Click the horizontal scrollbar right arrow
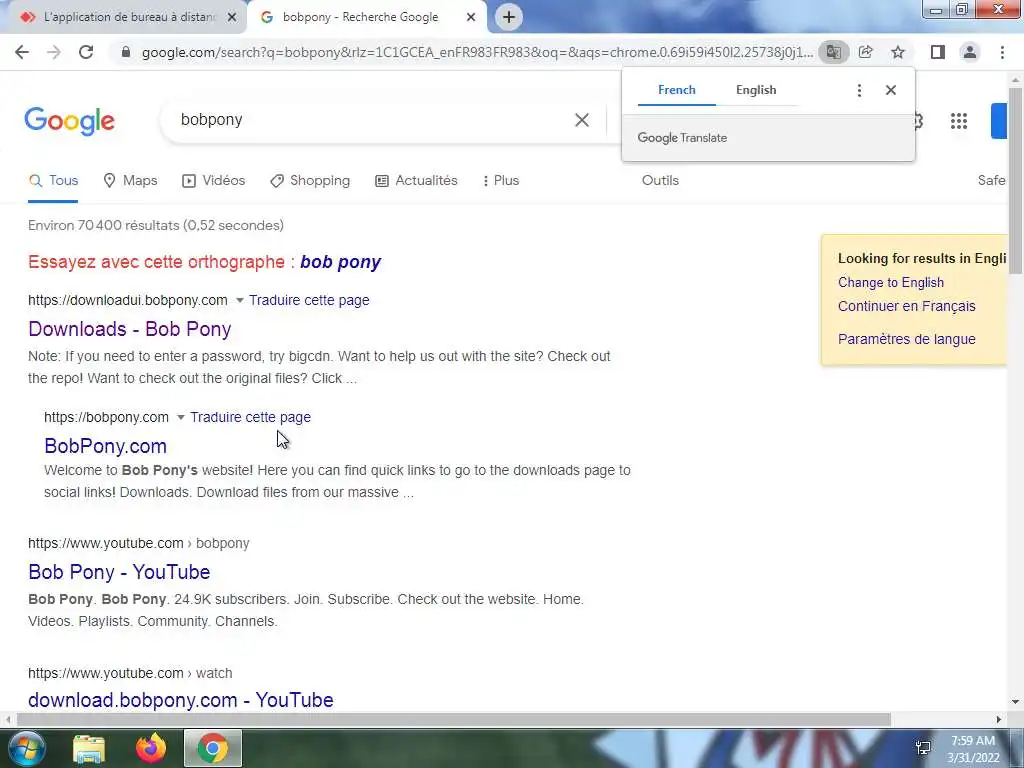Viewport: 1024px width, 768px height. point(999,720)
